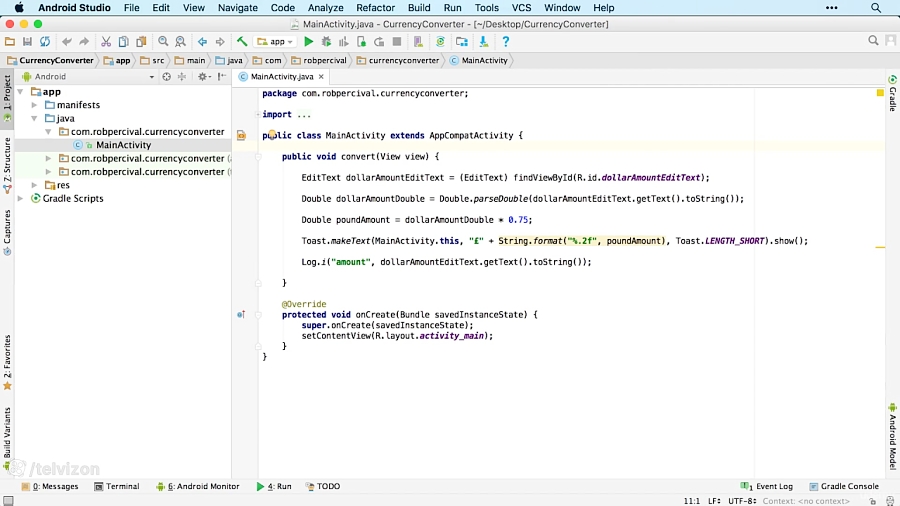Click the Terminal button in bottom bar
This screenshot has height=506, width=900.
pos(116,487)
